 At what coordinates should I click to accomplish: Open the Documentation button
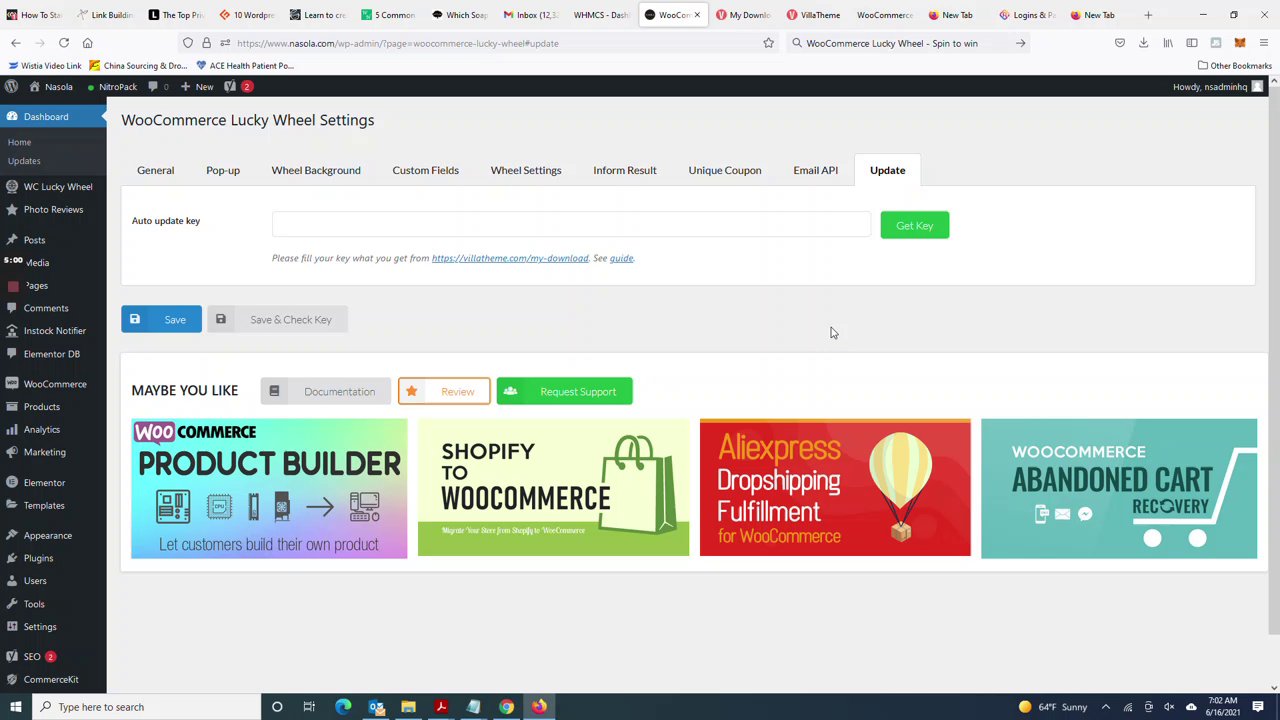[327, 392]
